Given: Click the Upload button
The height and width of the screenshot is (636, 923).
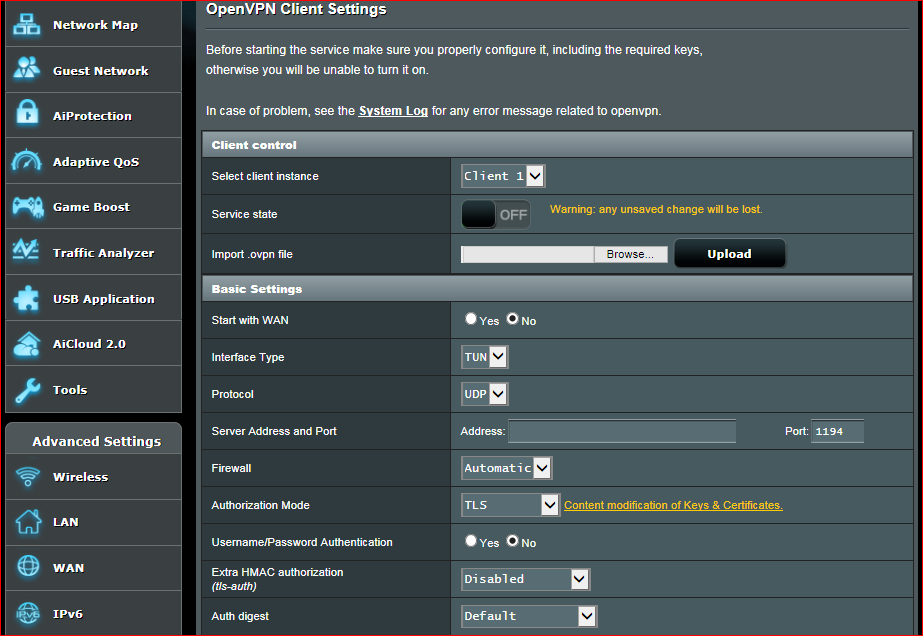Looking at the screenshot, I should tap(729, 254).
